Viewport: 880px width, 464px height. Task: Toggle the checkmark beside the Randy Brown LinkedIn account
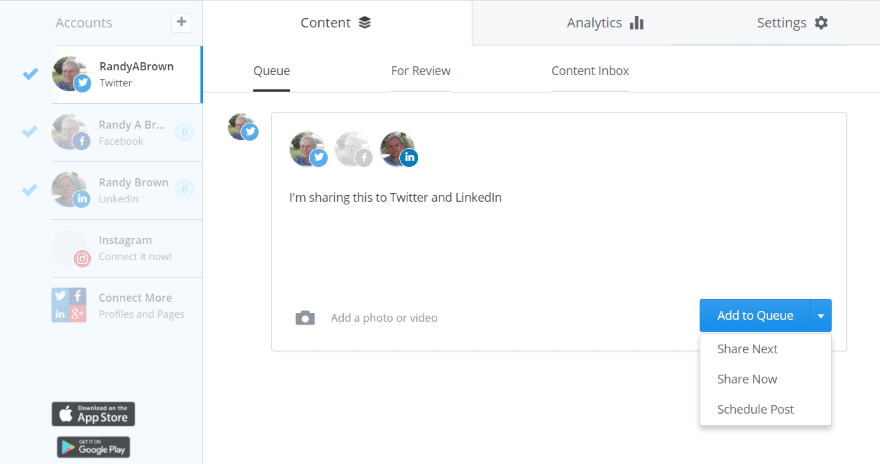coord(30,190)
